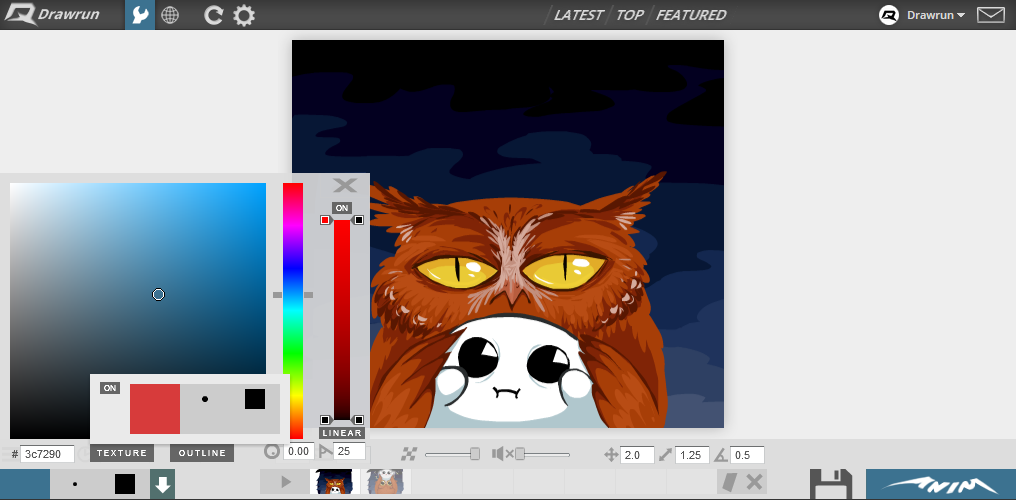Select the brush size dot in bottom bar
Screen dimensions: 1016x500
[x=75, y=484]
